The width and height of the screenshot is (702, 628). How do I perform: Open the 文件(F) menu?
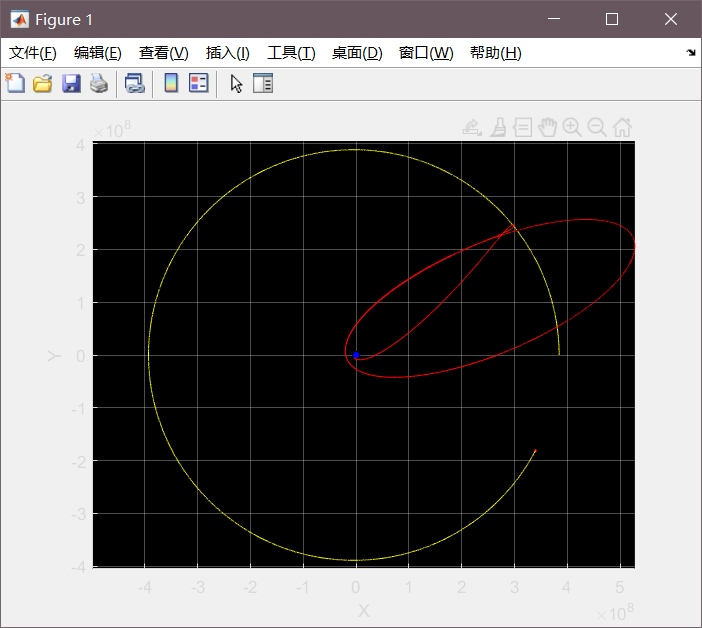coord(33,53)
